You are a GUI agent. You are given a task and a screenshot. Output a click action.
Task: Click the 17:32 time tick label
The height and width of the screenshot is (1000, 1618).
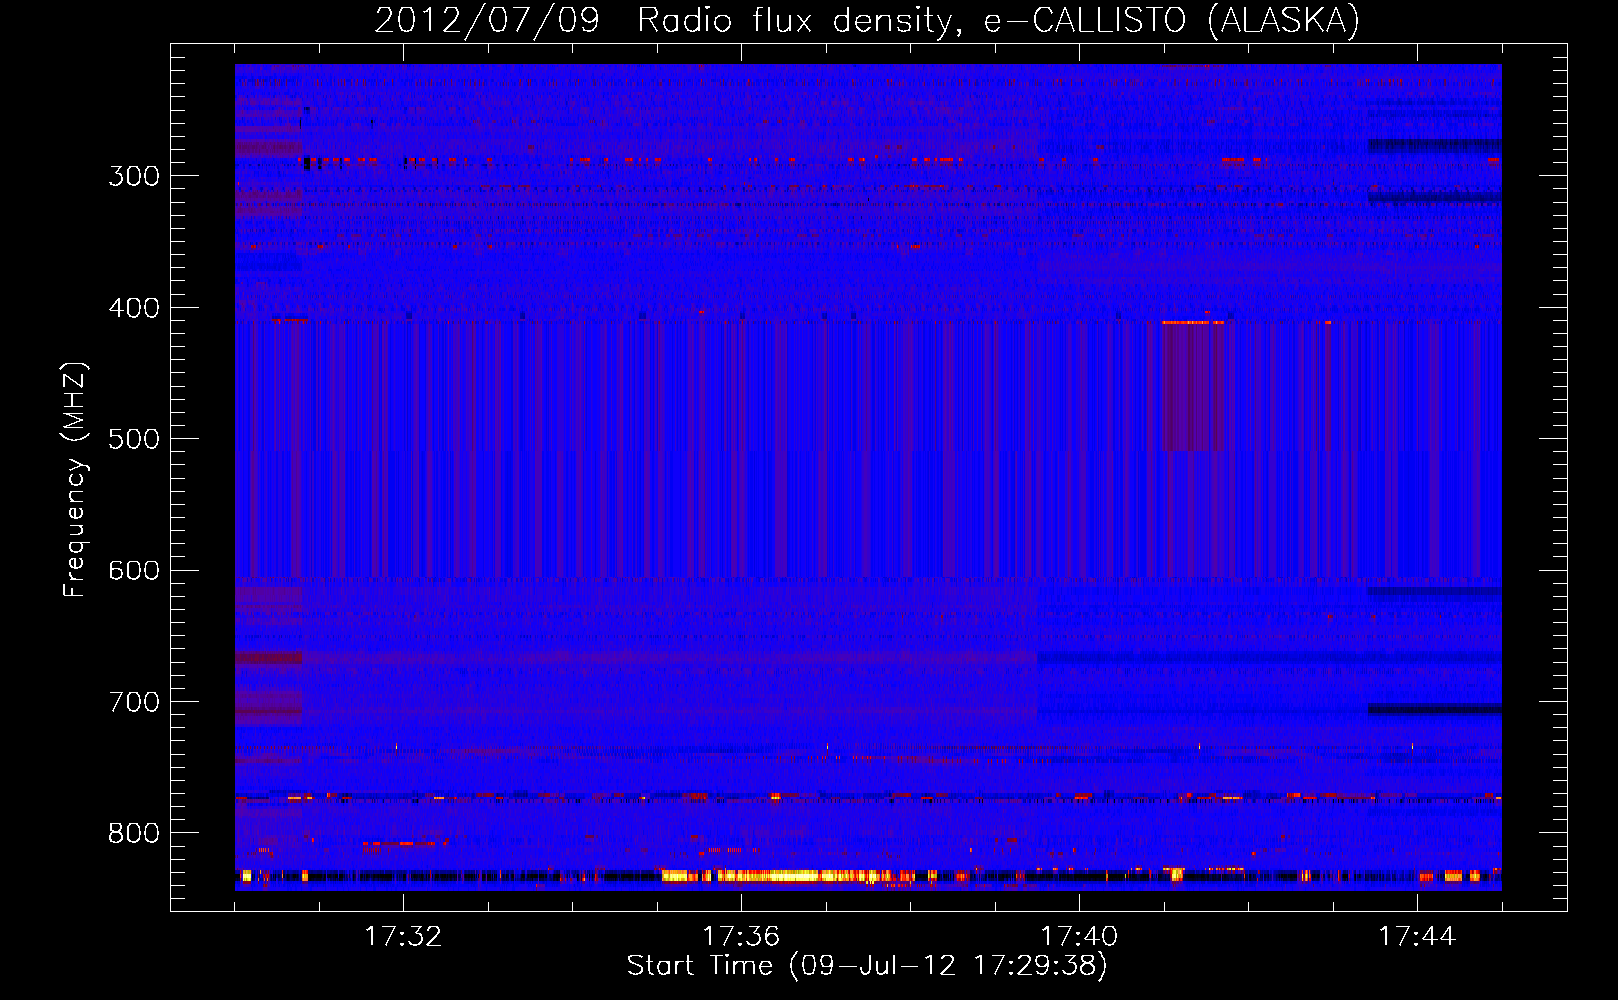coord(403,937)
